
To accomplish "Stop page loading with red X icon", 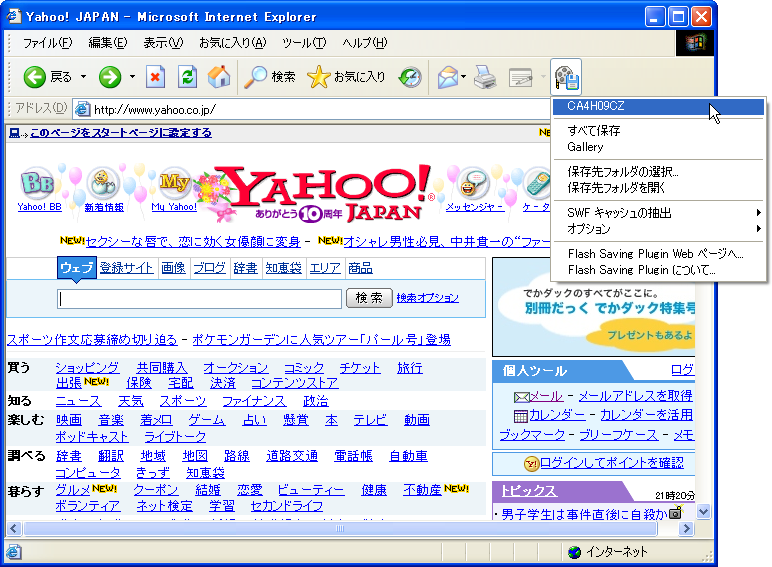I will [155, 77].
